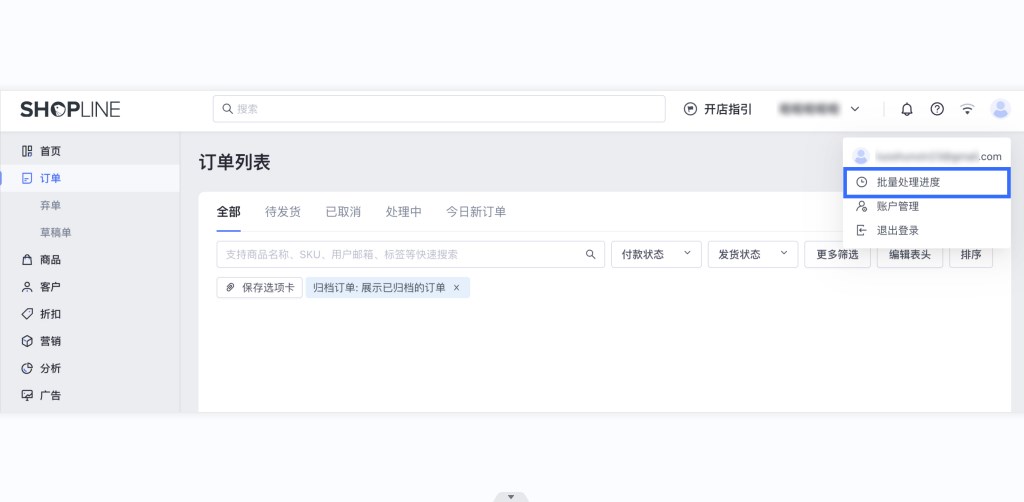
Task: Open 商品 in the sidebar
Action: pyautogui.click(x=50, y=260)
